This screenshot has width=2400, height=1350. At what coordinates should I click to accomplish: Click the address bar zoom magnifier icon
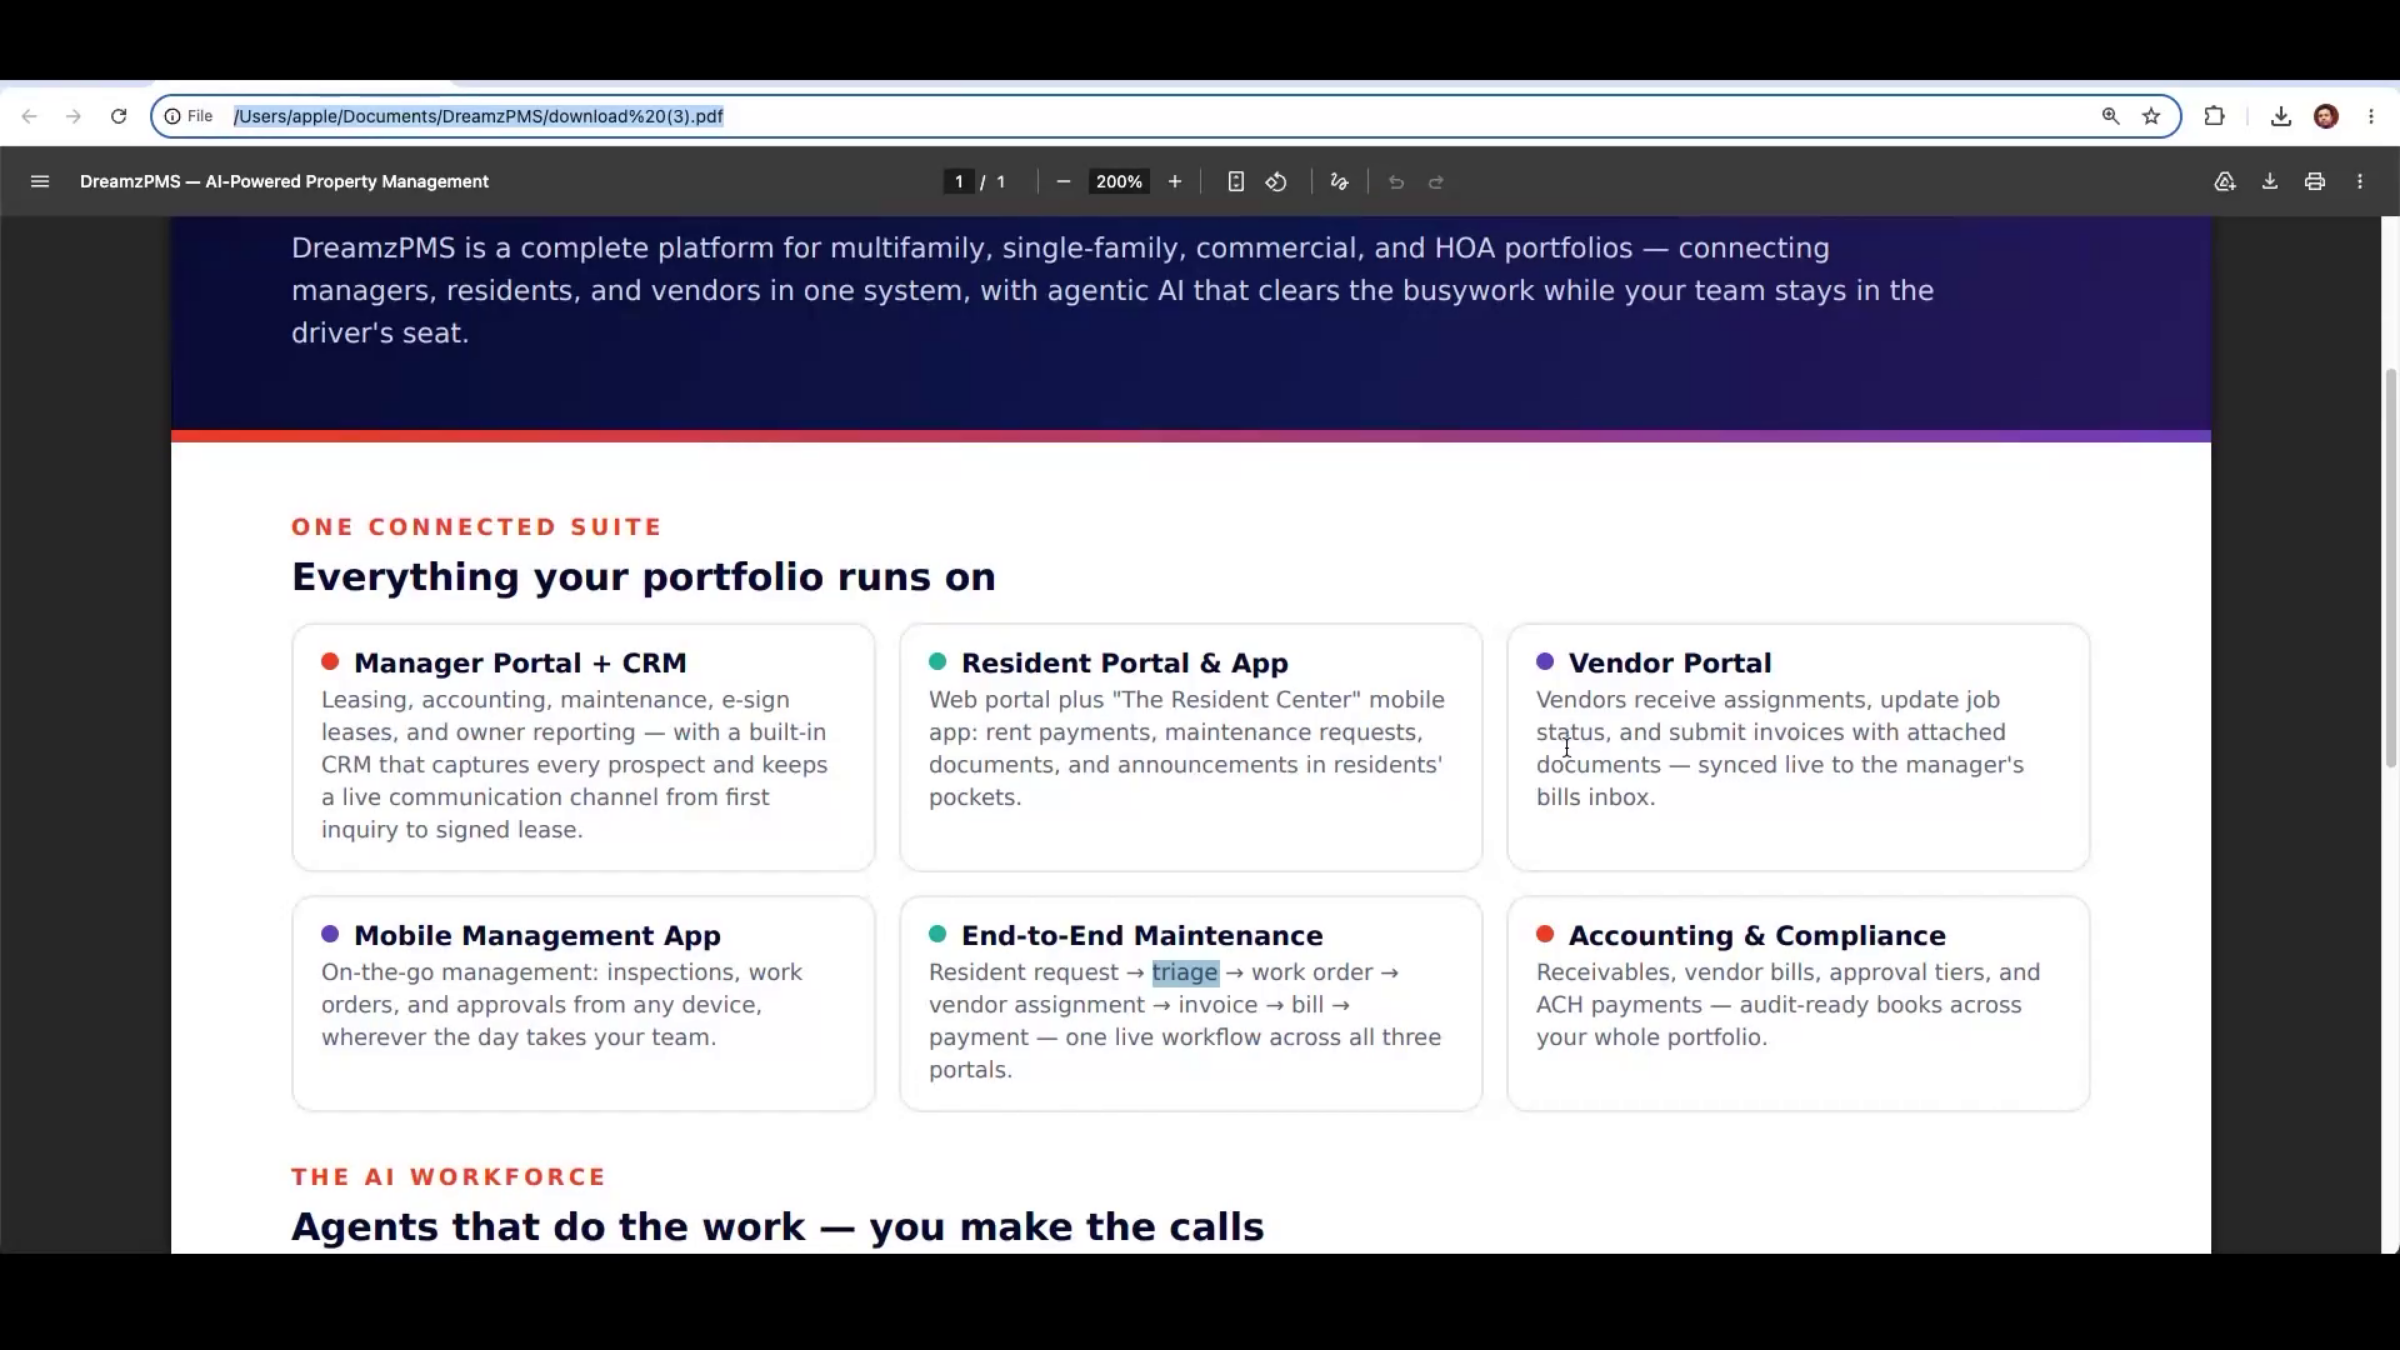[x=2110, y=116]
